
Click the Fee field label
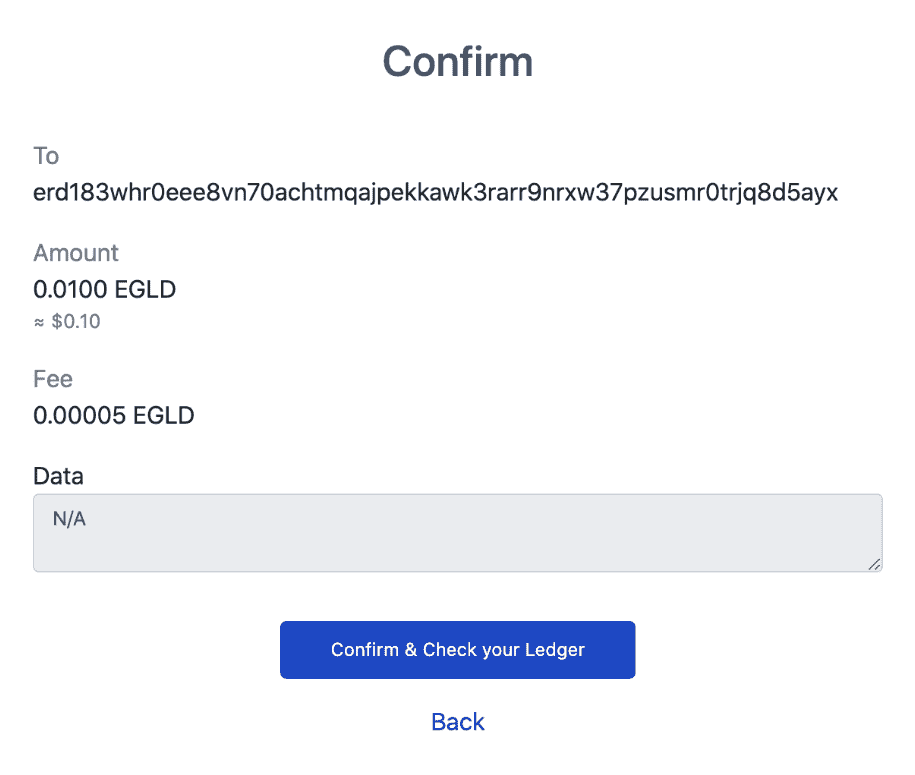(x=53, y=379)
